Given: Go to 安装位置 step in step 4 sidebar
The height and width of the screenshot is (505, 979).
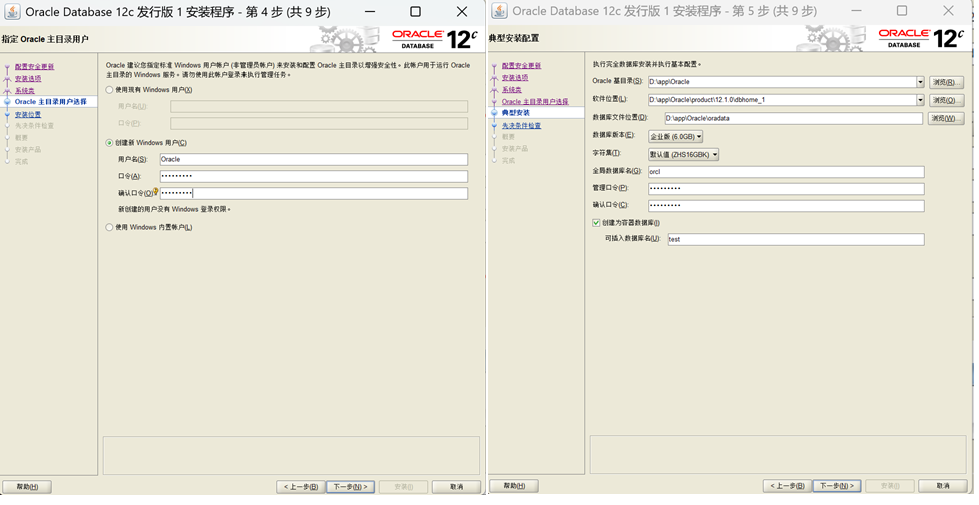Looking at the screenshot, I should click(x=28, y=115).
